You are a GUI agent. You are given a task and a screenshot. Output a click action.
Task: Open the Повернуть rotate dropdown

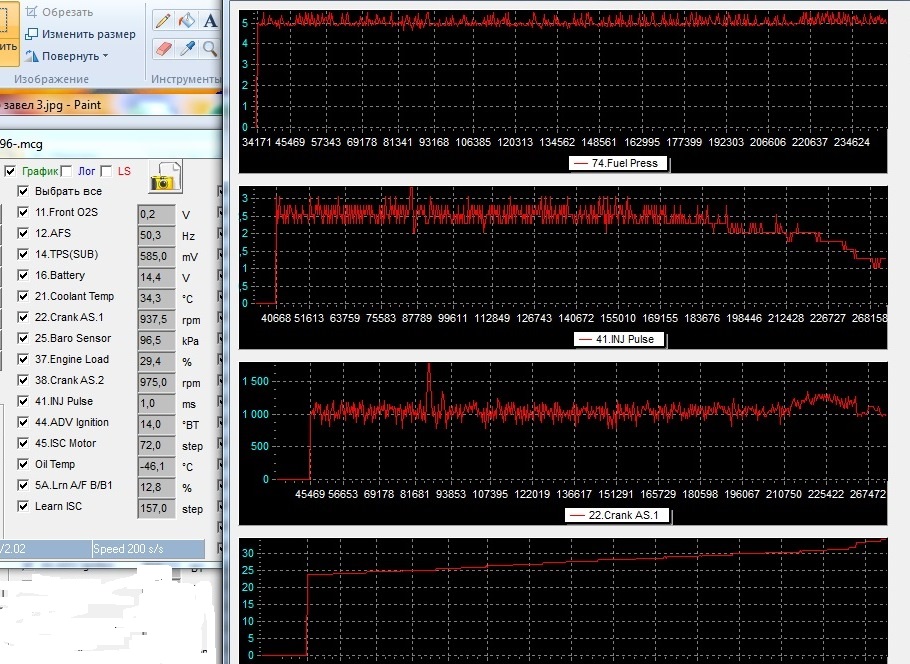pyautogui.click(x=67, y=56)
